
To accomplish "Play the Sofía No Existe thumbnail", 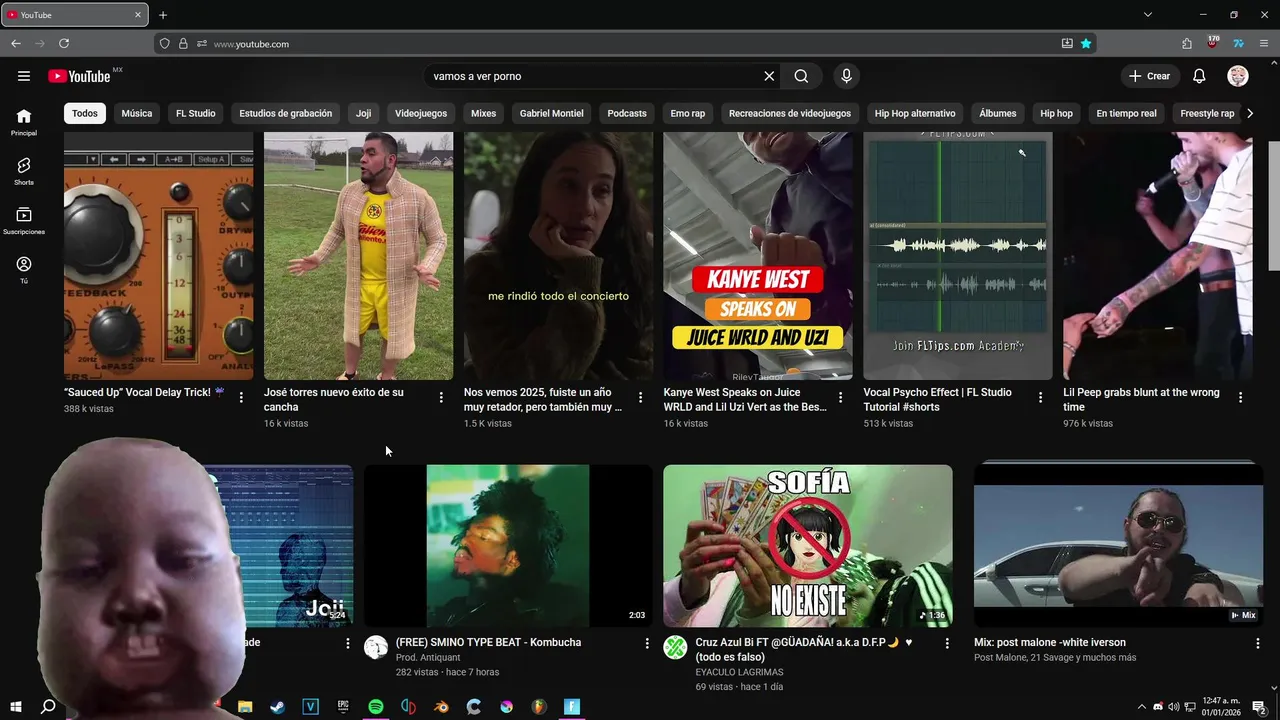I will pyautogui.click(x=808, y=546).
